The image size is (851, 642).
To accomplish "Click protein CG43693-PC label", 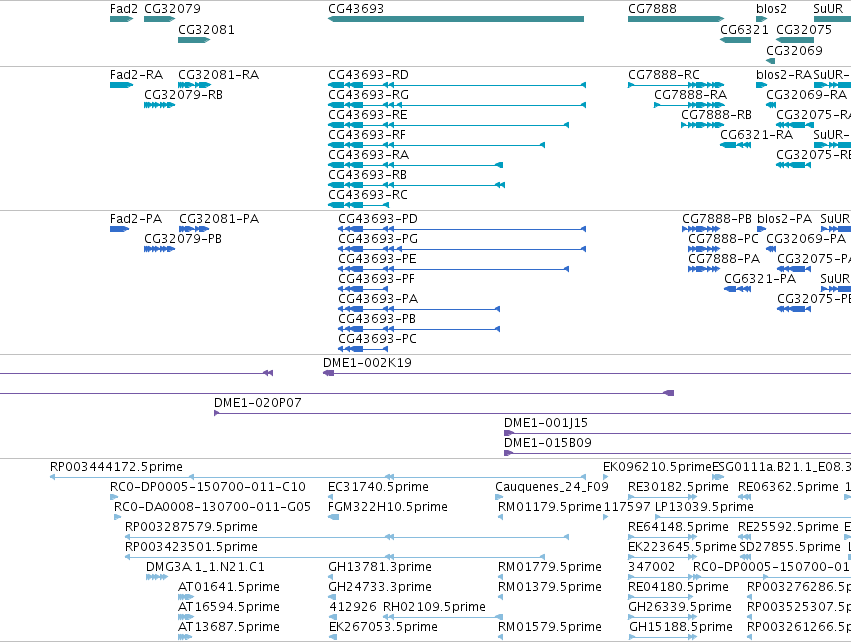I will (x=377, y=339).
